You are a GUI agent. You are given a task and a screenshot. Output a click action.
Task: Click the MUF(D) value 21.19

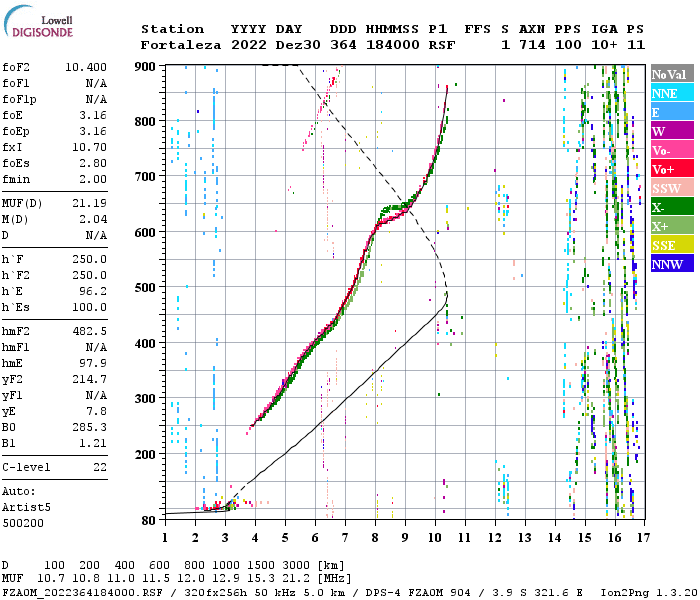click(x=89, y=203)
